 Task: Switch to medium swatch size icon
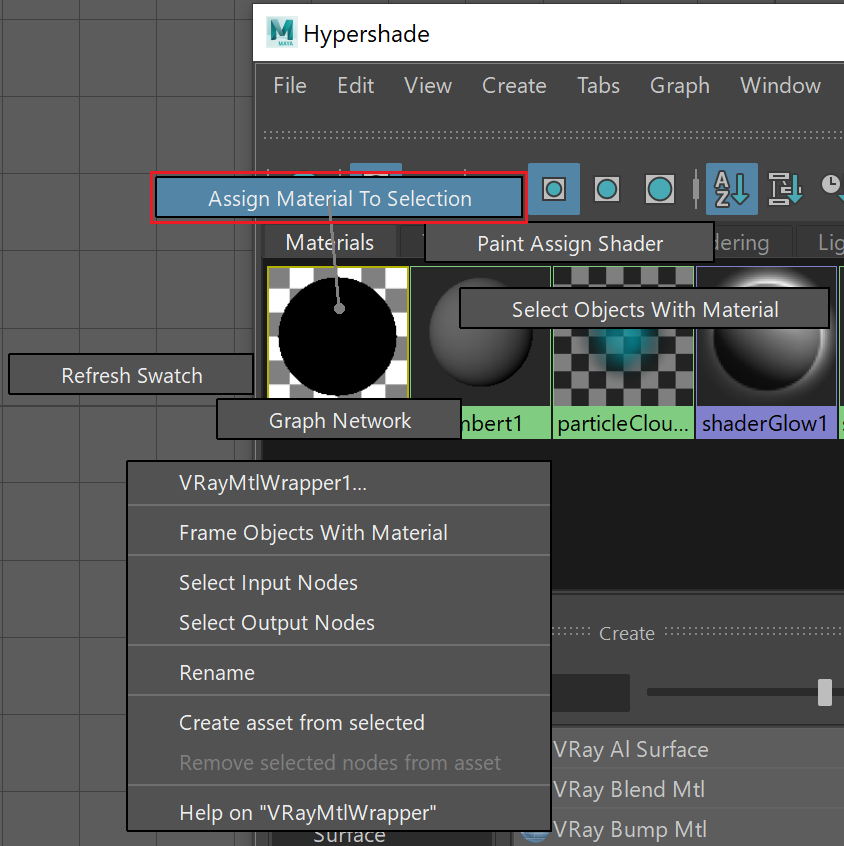point(607,189)
